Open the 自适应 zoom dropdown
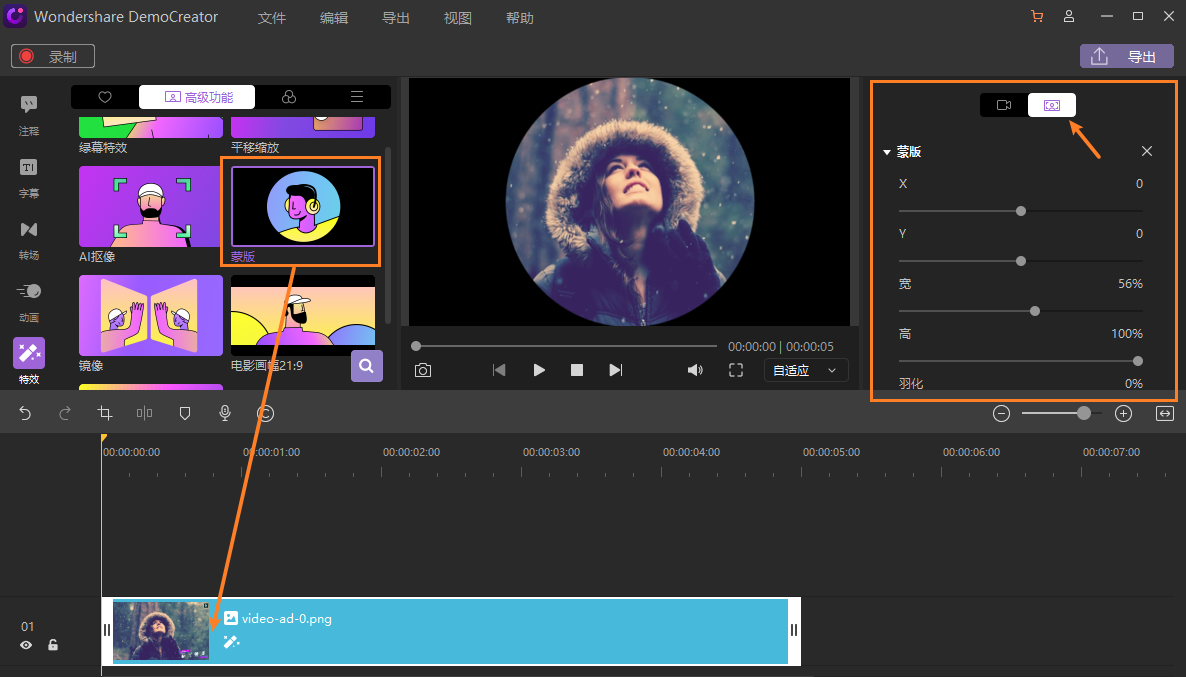 tap(805, 370)
